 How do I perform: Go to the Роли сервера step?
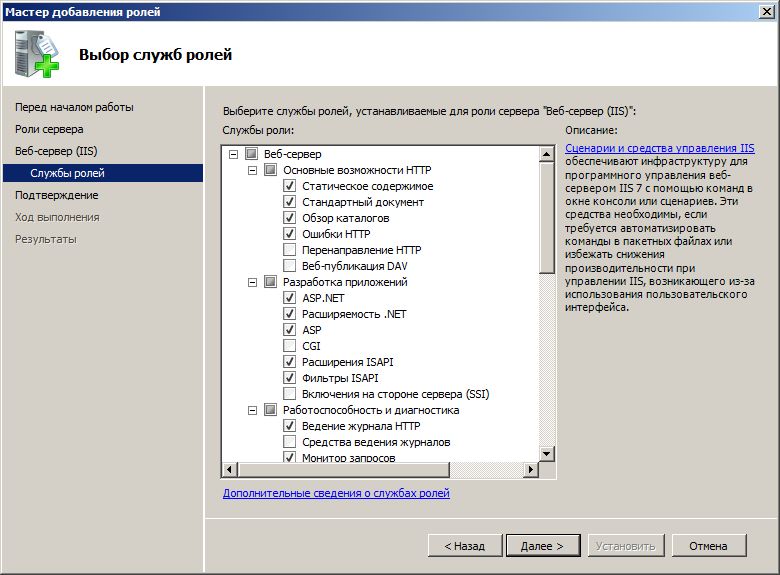[49, 129]
